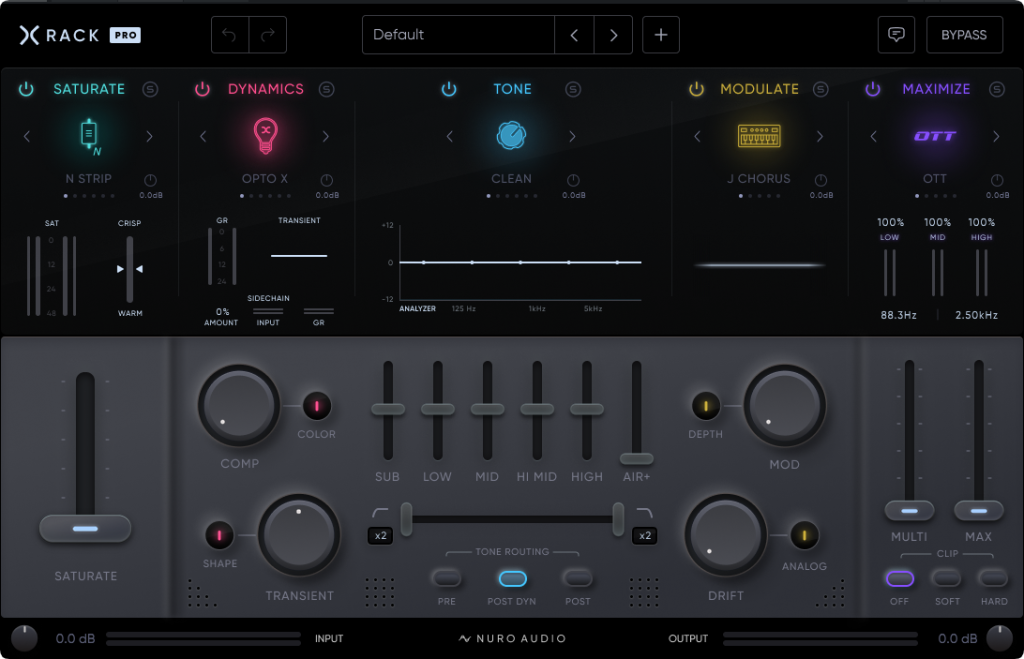Set tone routing to PRE
The width and height of the screenshot is (1024, 659).
coord(447,578)
